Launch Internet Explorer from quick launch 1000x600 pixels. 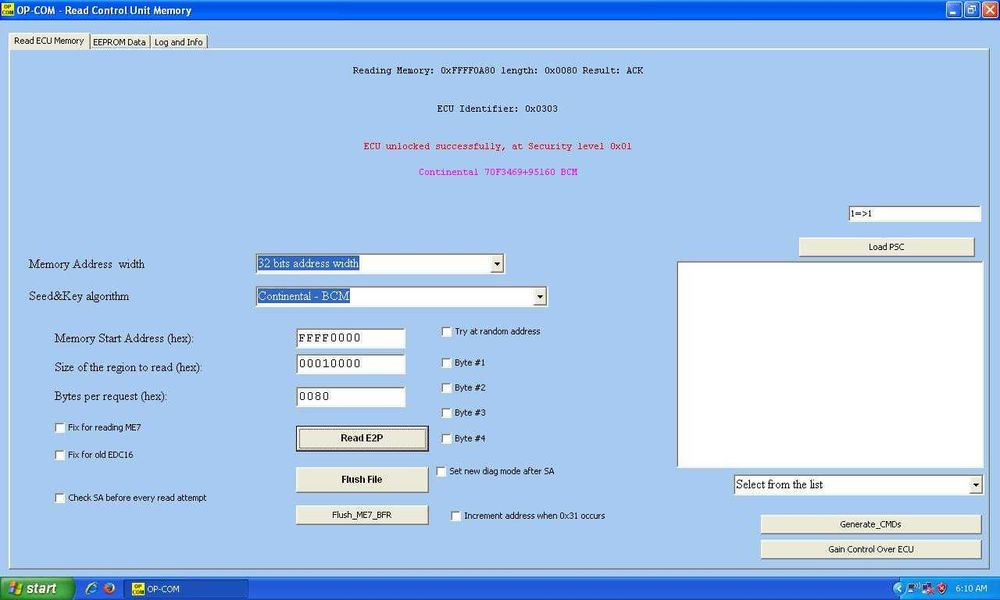pos(91,588)
